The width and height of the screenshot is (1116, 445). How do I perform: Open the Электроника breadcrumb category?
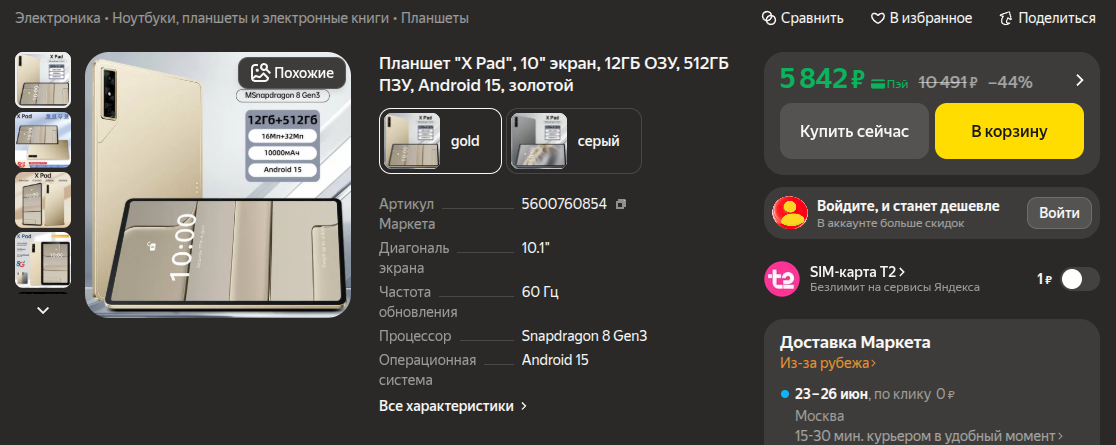click(x=58, y=19)
